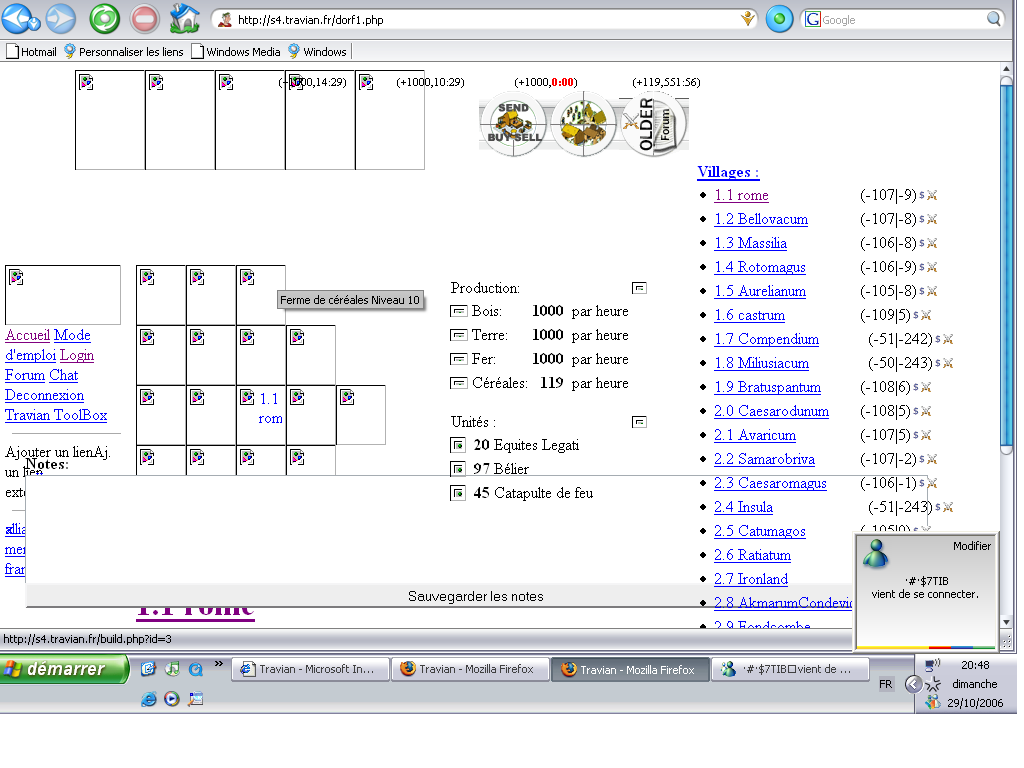The image size is (1024, 768).
Task: Switch to the first Travian - Mozilla Firefox taskbar window
Action: coord(470,669)
